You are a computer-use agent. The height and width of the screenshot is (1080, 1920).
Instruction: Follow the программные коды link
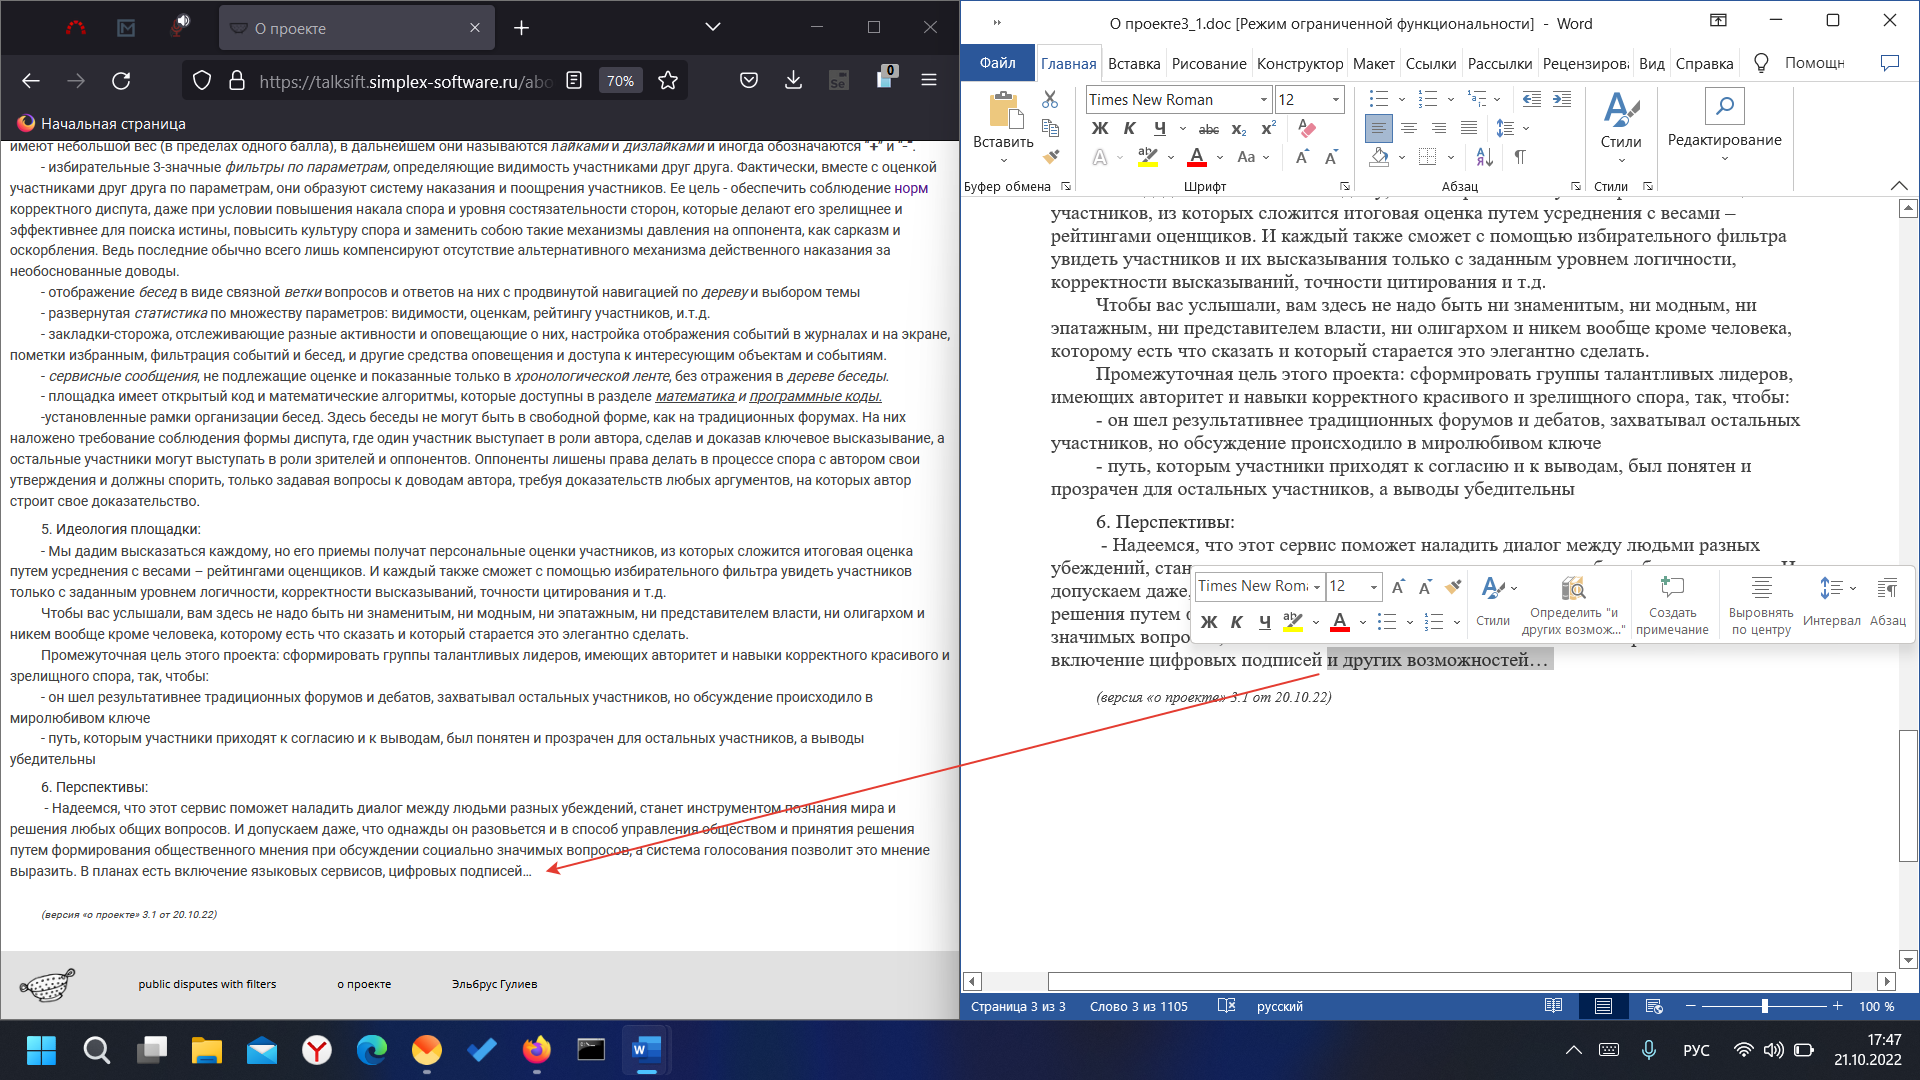tap(815, 397)
